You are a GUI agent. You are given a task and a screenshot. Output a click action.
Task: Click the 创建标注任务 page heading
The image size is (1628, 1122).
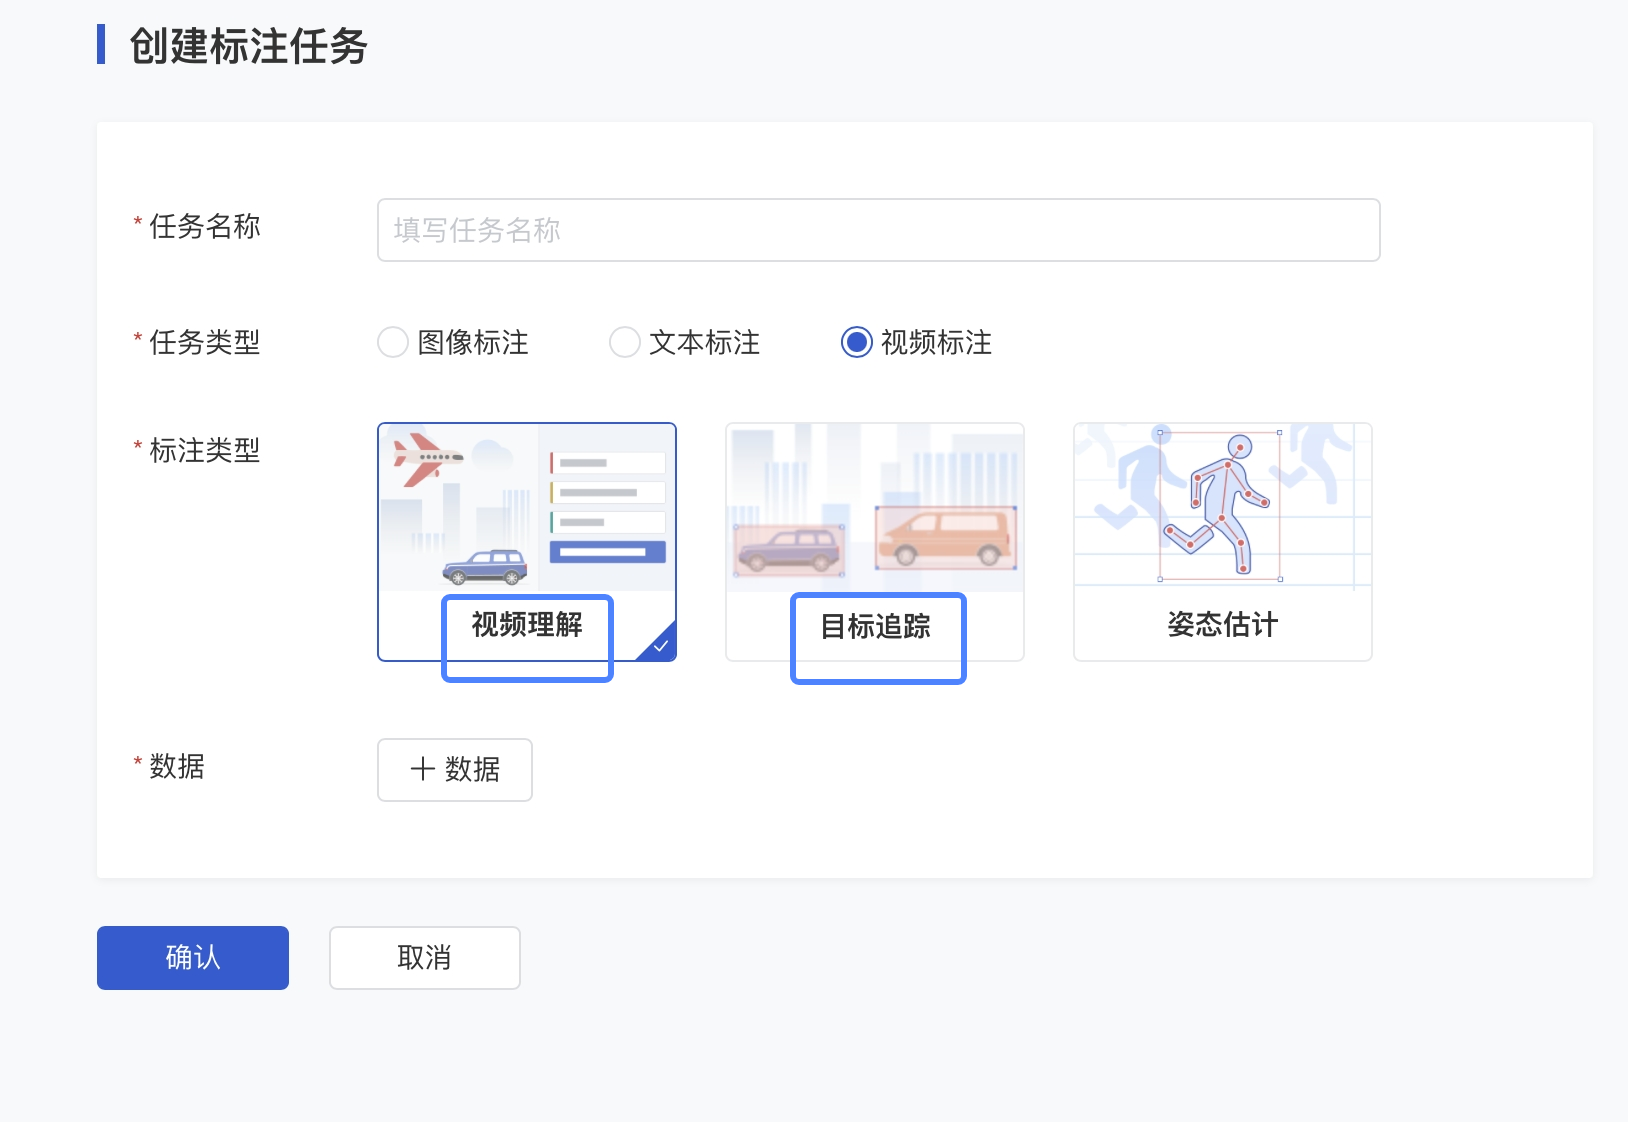248,46
